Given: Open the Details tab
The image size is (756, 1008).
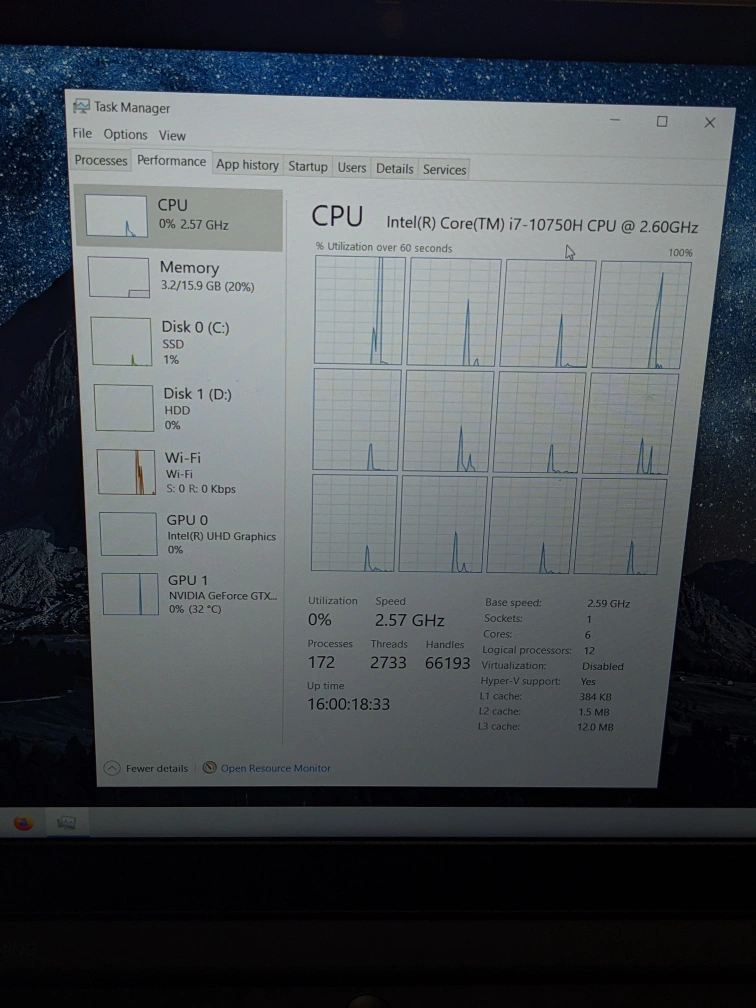Looking at the screenshot, I should [394, 169].
